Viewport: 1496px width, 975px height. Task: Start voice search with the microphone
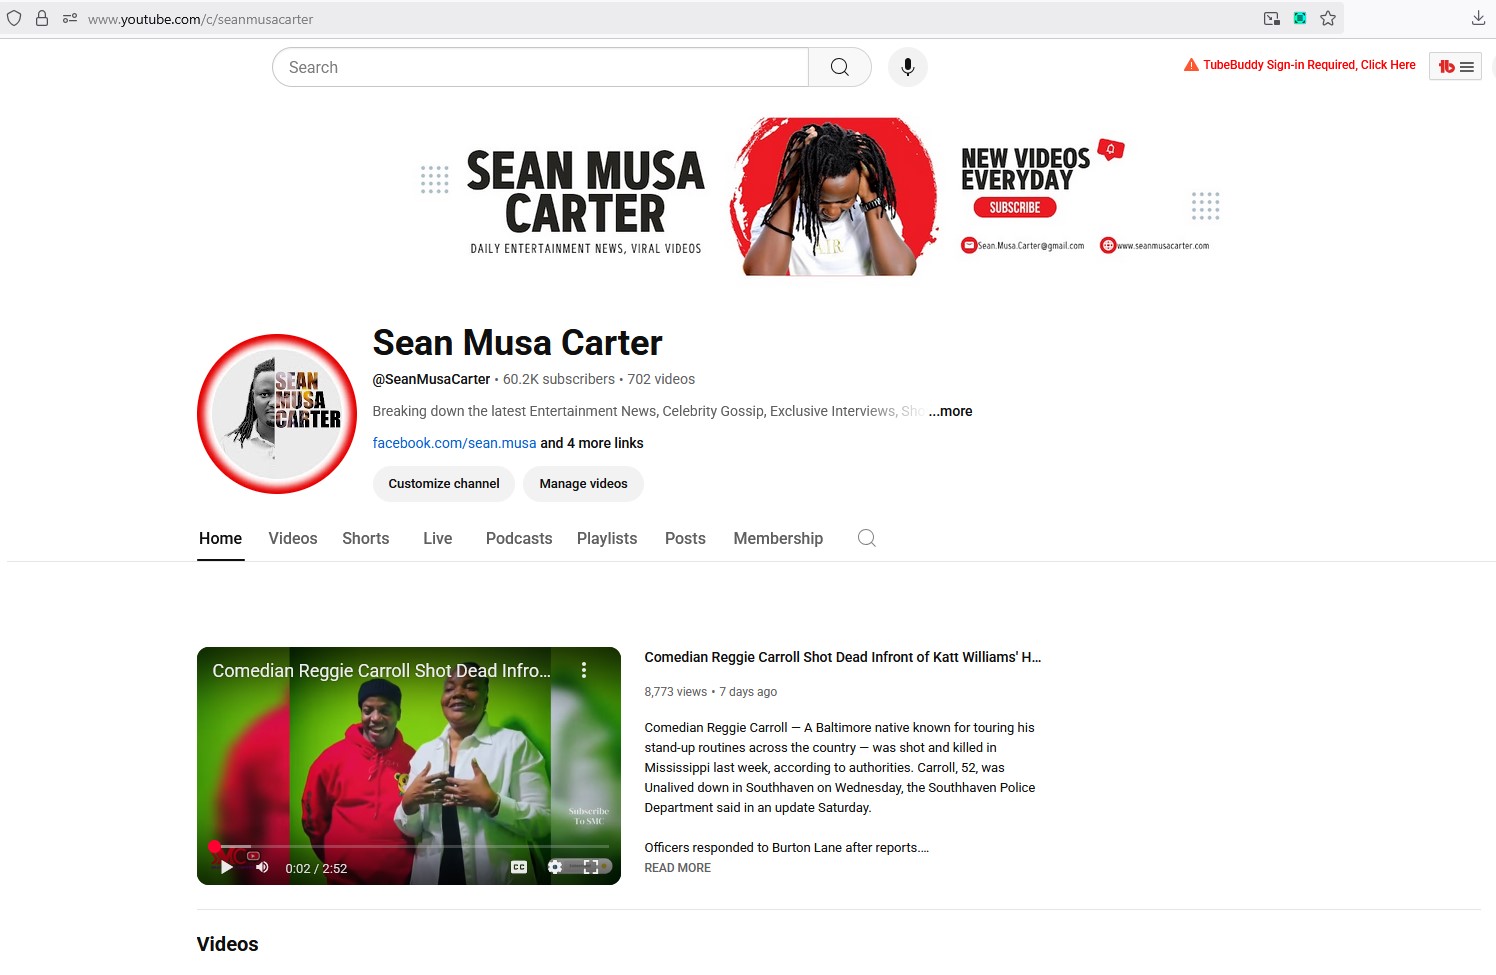[x=908, y=67]
